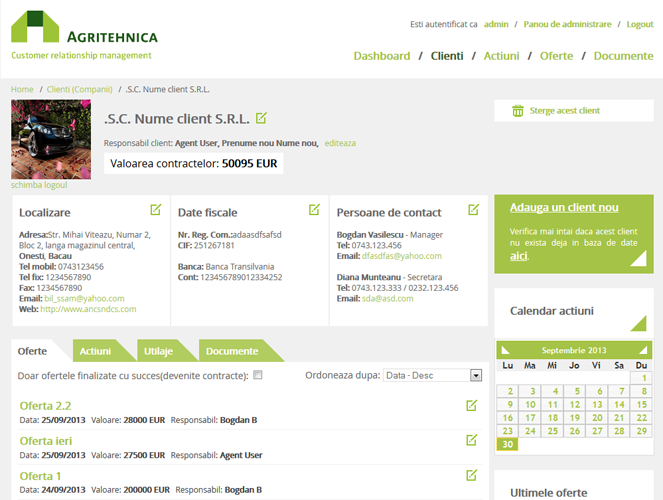Screen dimensions: 663x500
Task: Go to previous month in calendar
Action: point(505,350)
